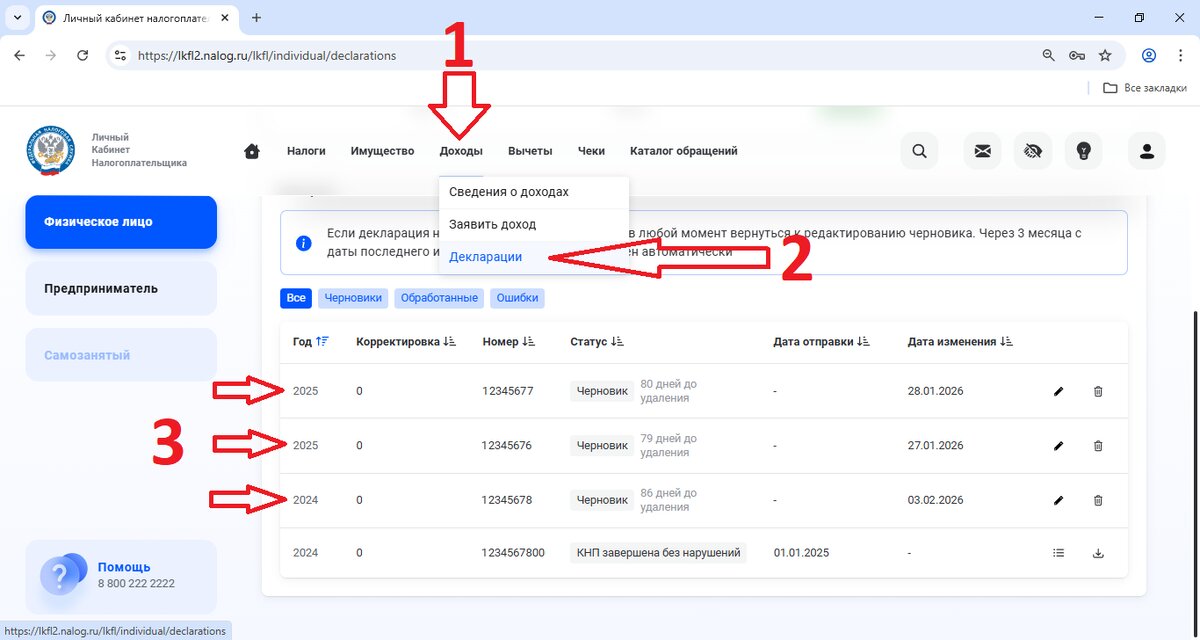Open Chrome three-dot menu
The height and width of the screenshot is (640, 1200).
[1180, 56]
